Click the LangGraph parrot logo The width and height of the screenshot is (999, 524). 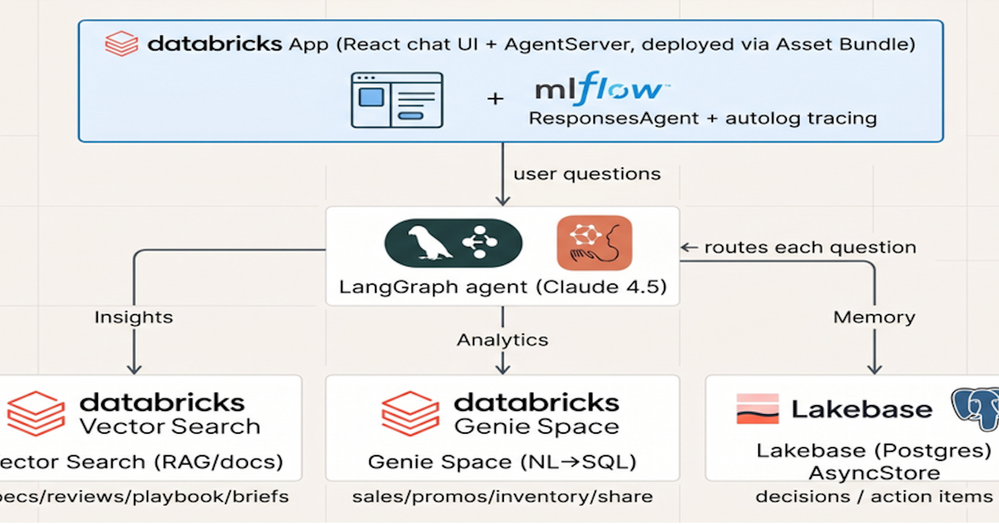(454, 244)
